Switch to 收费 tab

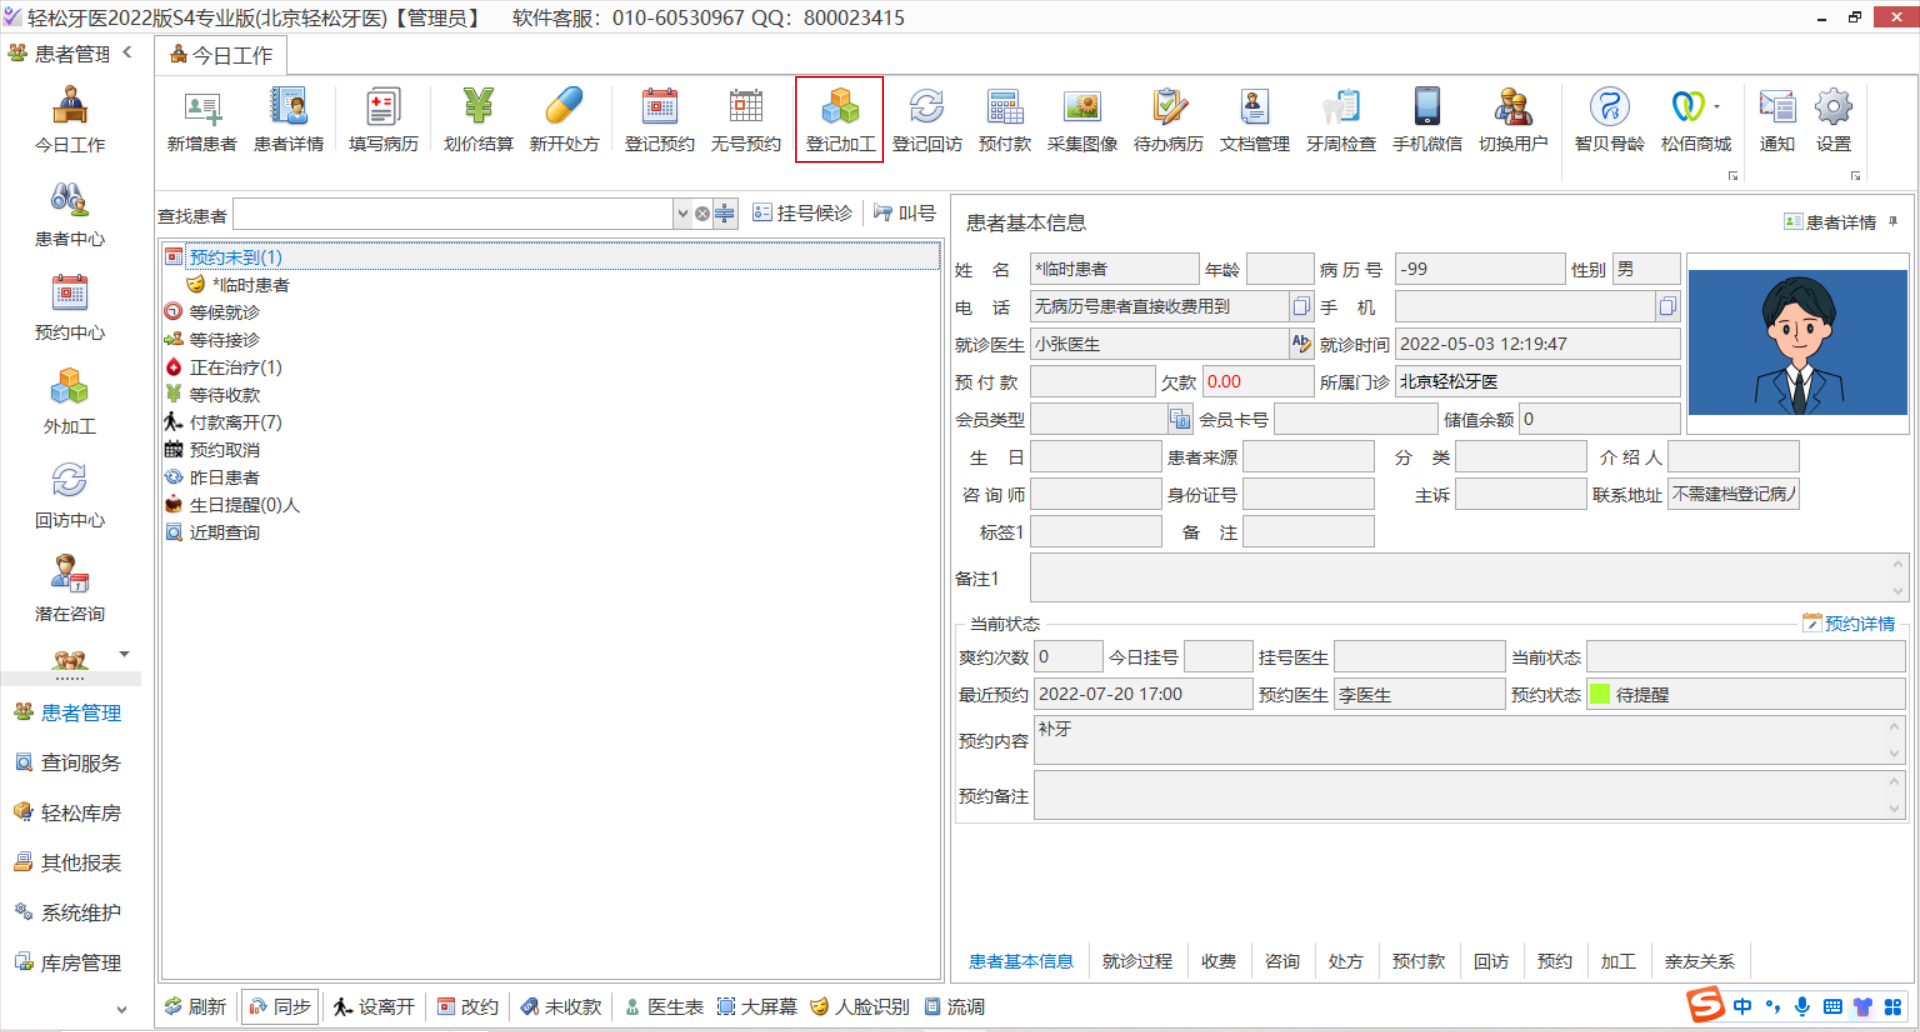point(1218,961)
